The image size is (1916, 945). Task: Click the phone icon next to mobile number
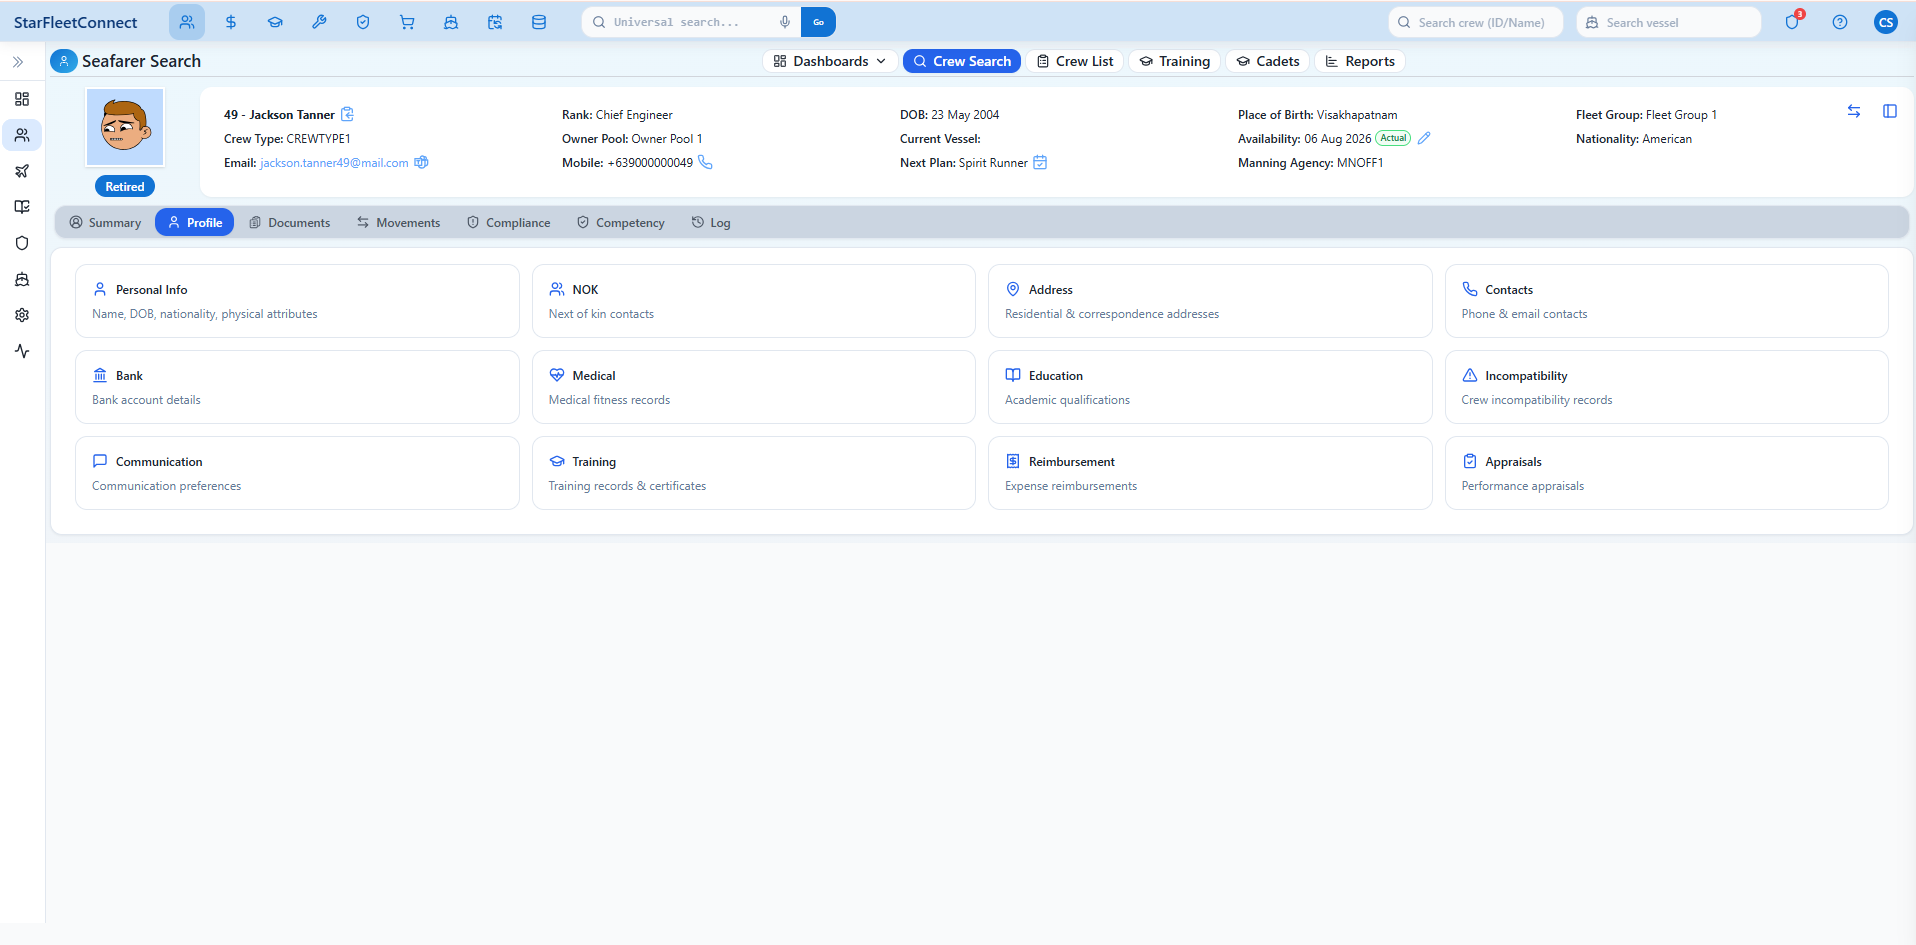(x=705, y=162)
